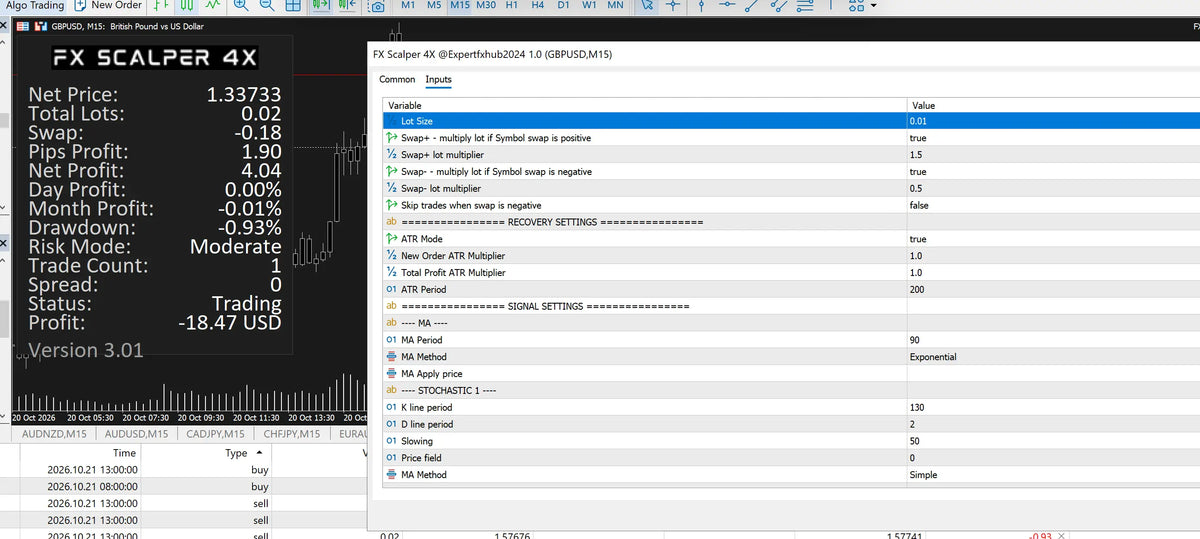The image size is (1200, 539).
Task: Select the H4 timeframe
Action: [538, 6]
